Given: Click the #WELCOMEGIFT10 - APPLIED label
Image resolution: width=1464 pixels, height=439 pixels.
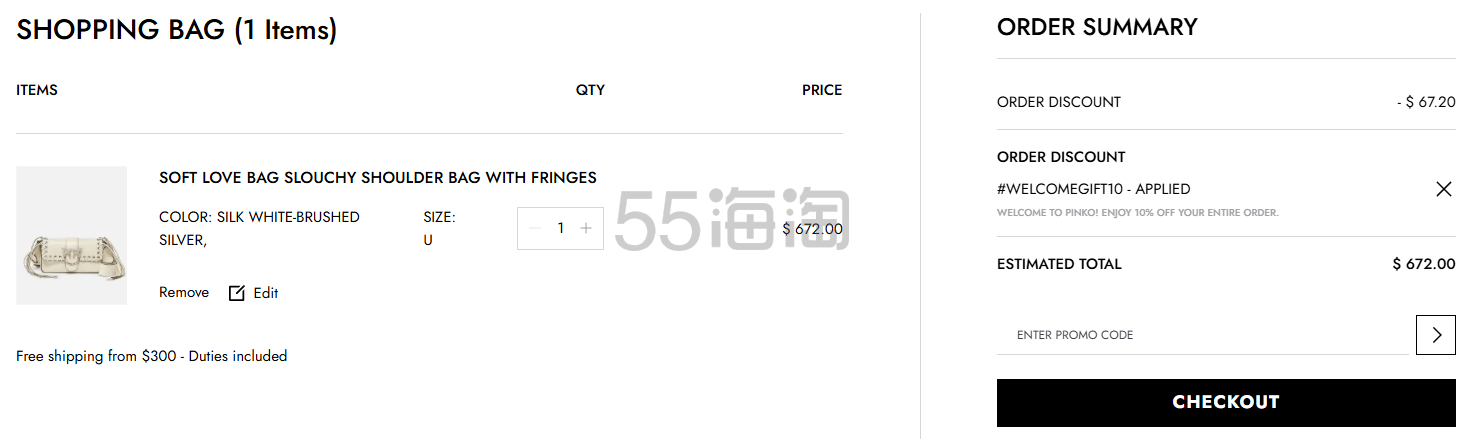Looking at the screenshot, I should tap(1094, 189).
